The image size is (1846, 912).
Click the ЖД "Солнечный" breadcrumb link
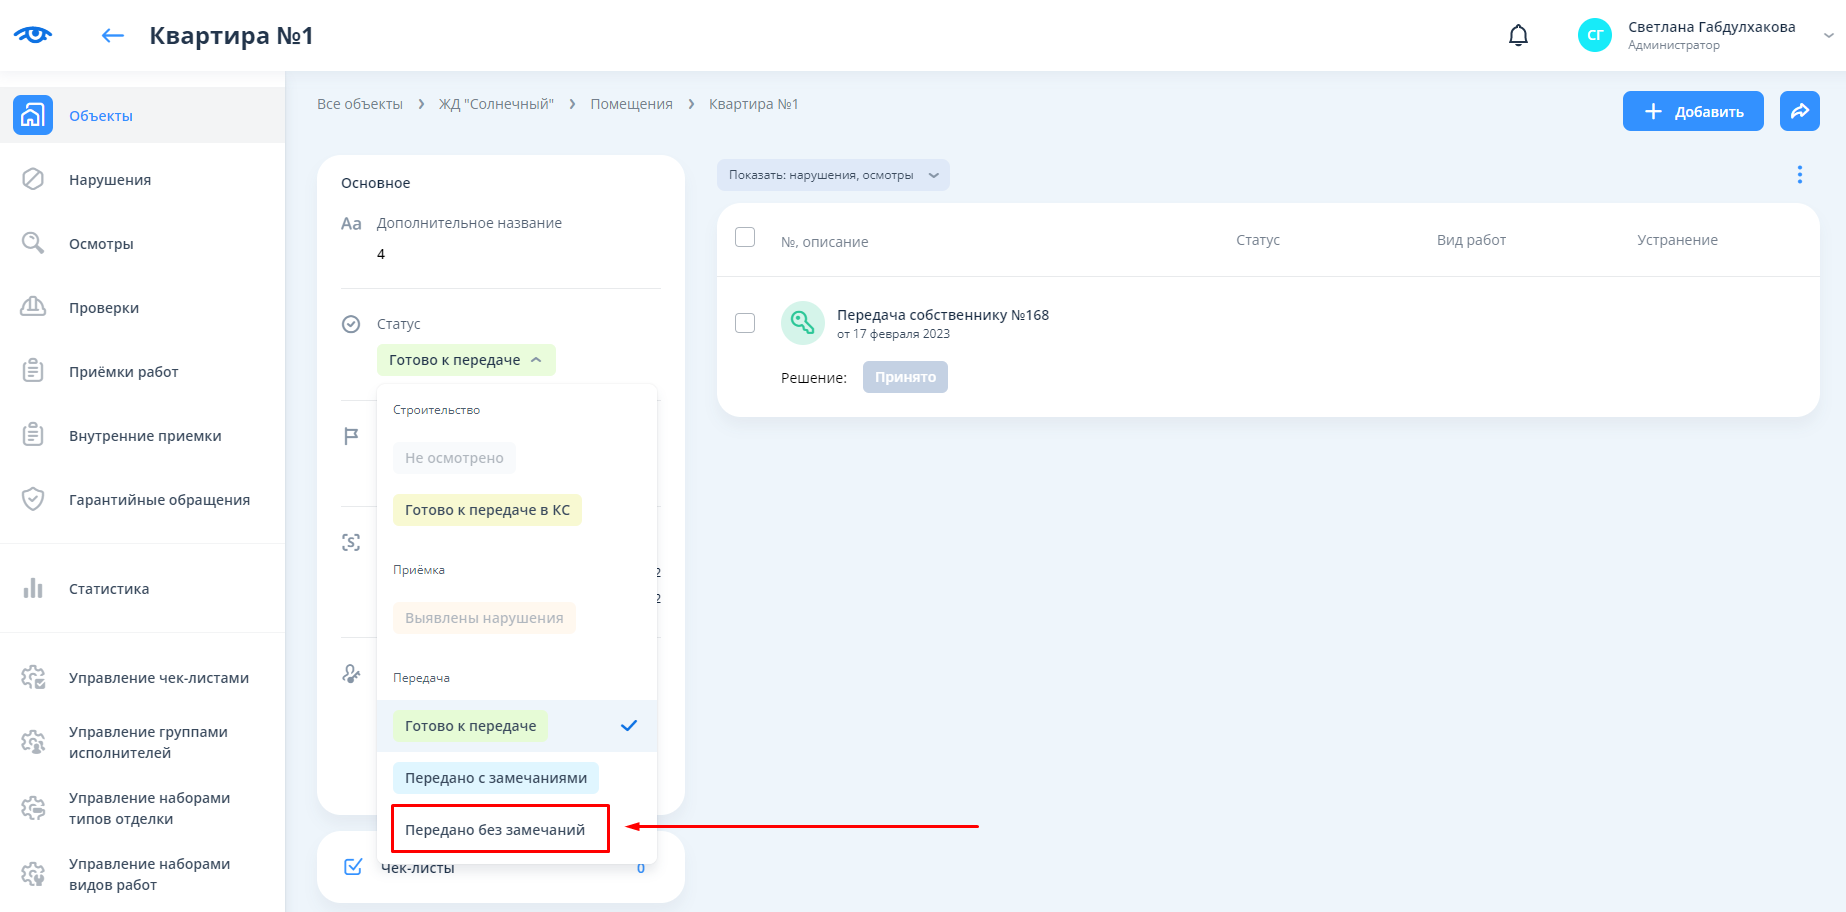point(496,104)
